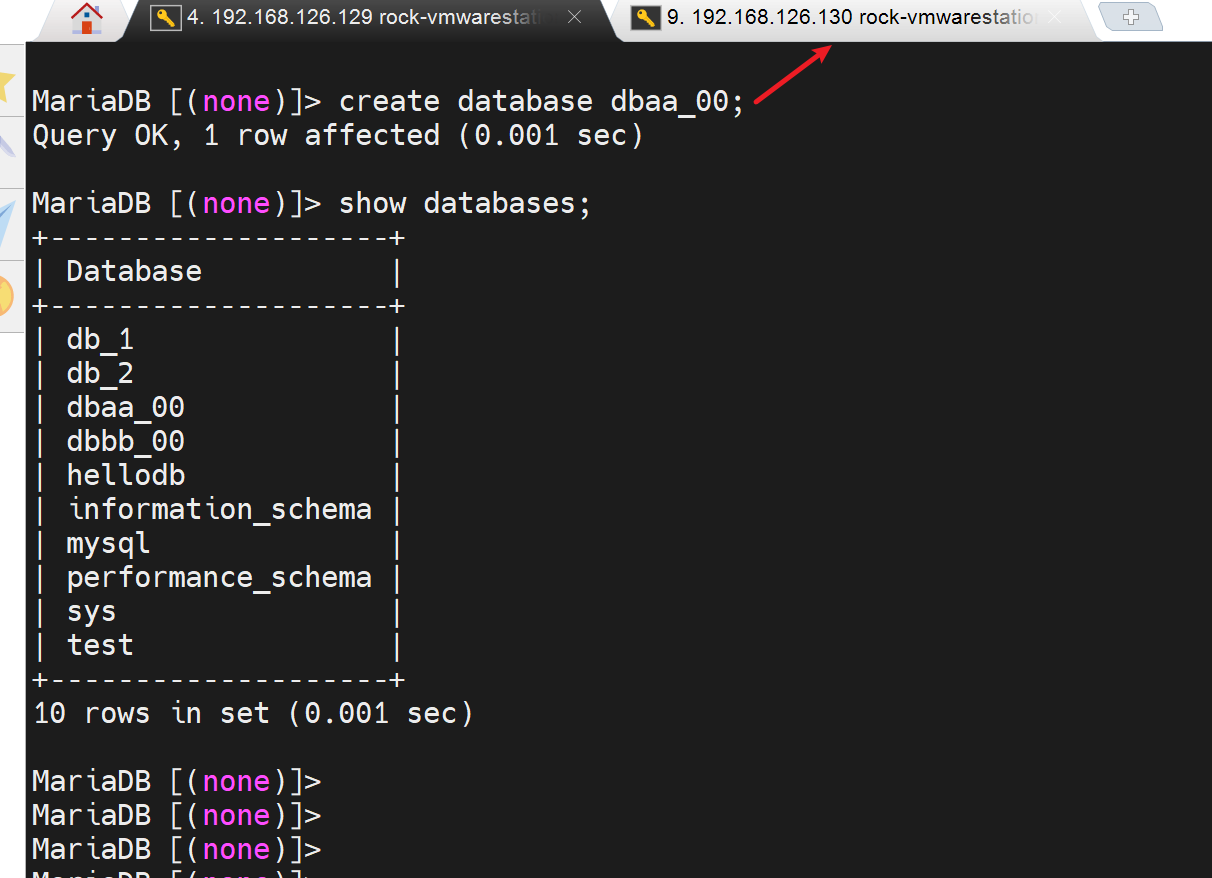The width and height of the screenshot is (1212, 878).
Task: Open a new tab with plus button
Action: pos(1130,18)
